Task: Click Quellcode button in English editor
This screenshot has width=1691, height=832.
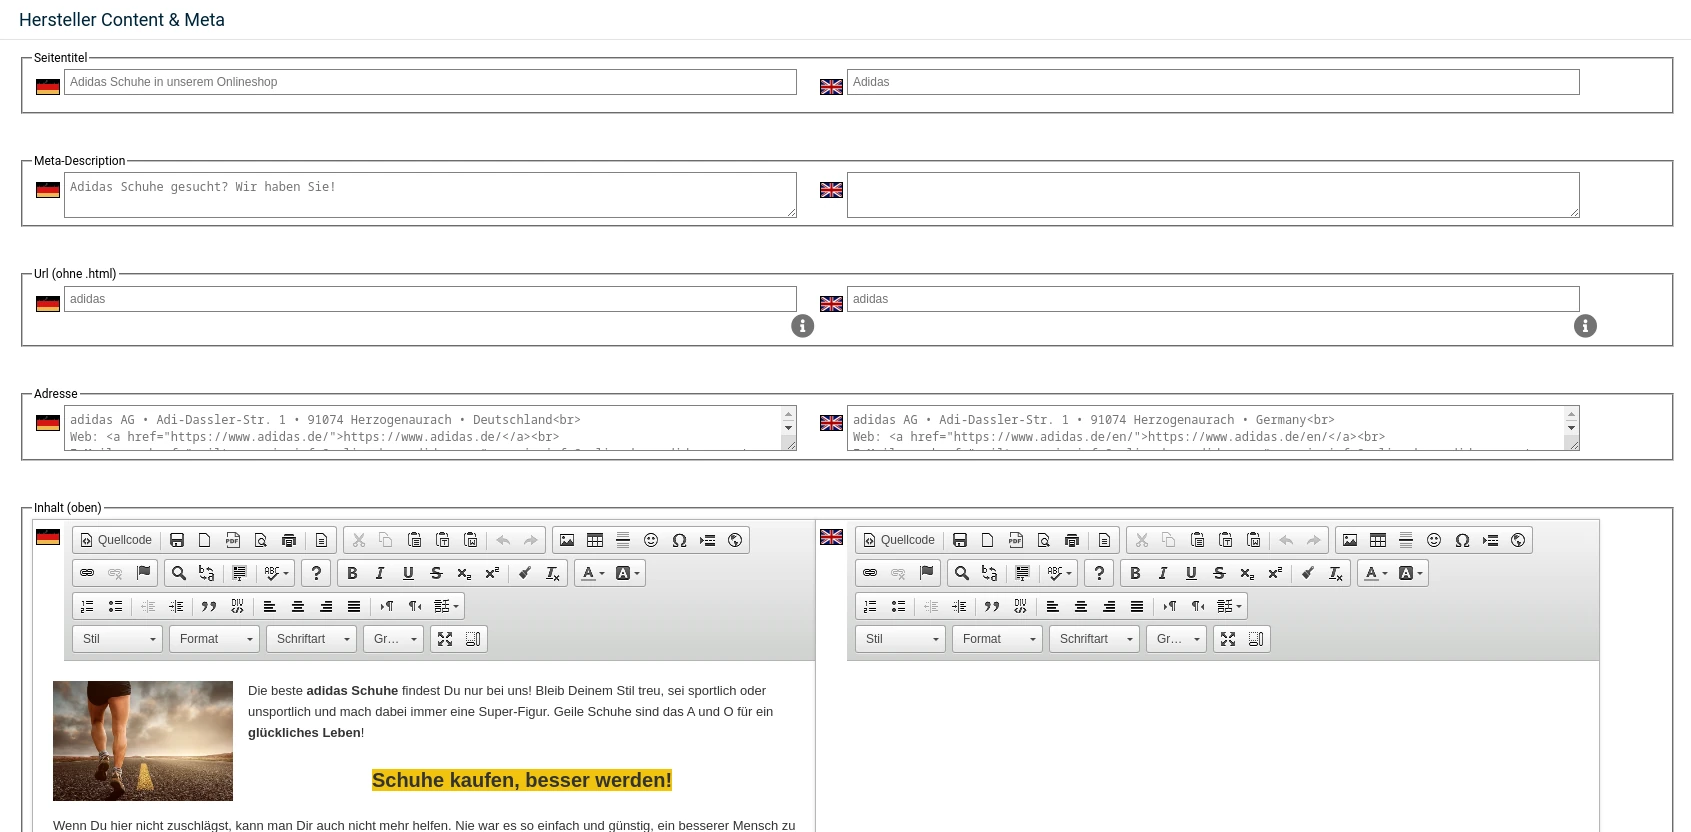Action: (899, 540)
